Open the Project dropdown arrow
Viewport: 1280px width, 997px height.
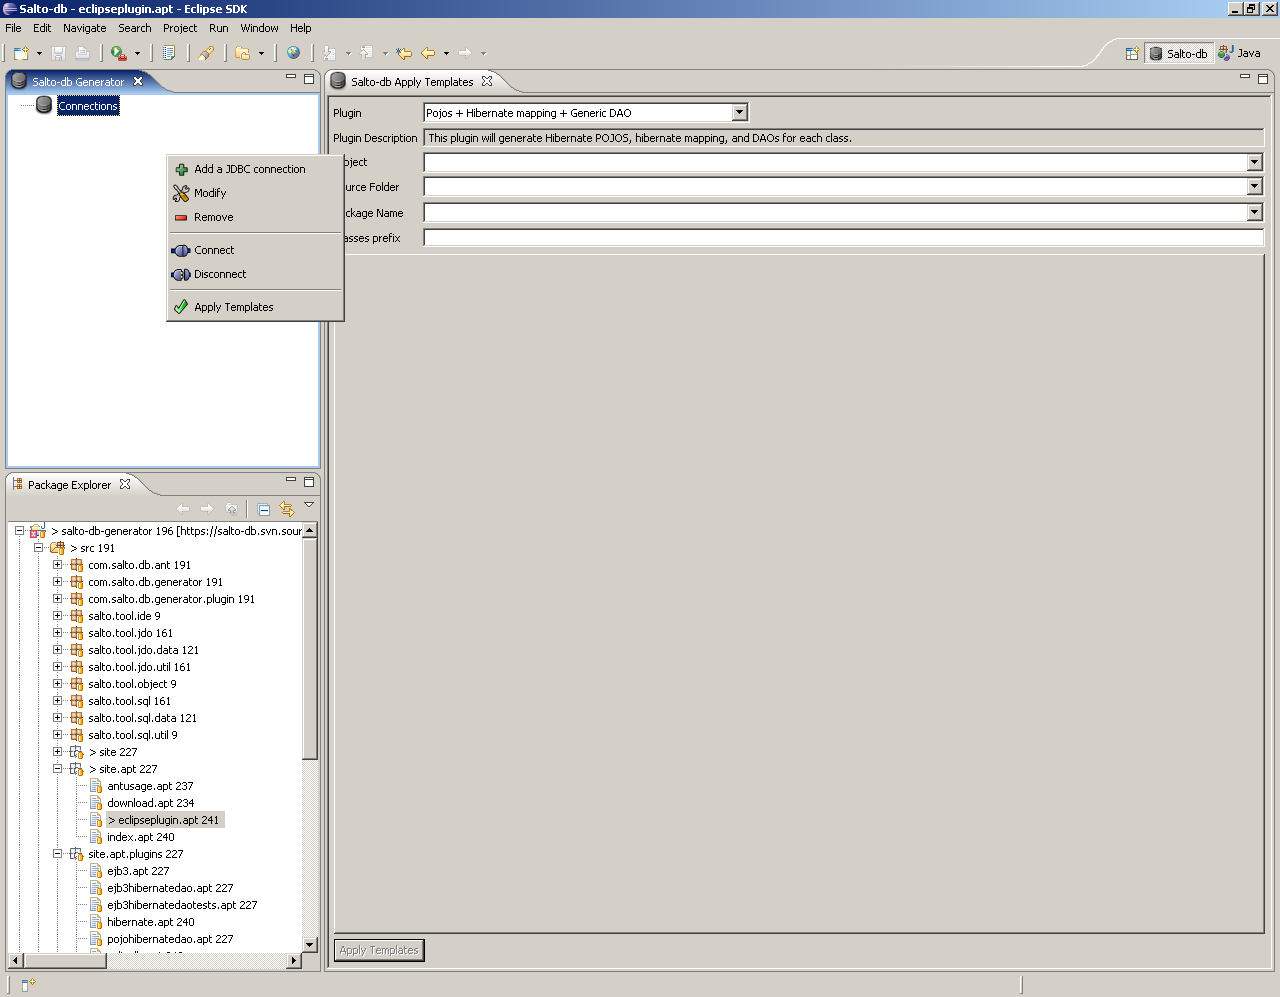[x=1255, y=162]
